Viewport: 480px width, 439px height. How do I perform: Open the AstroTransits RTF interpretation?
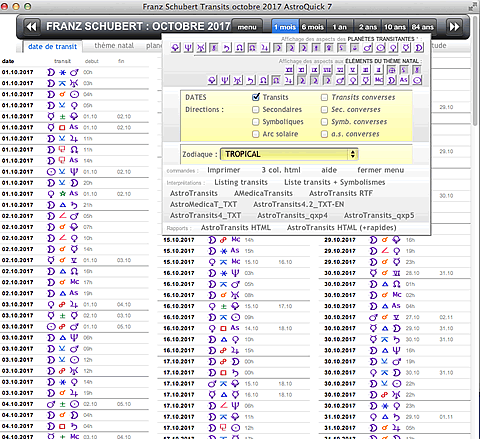[x=341, y=193]
